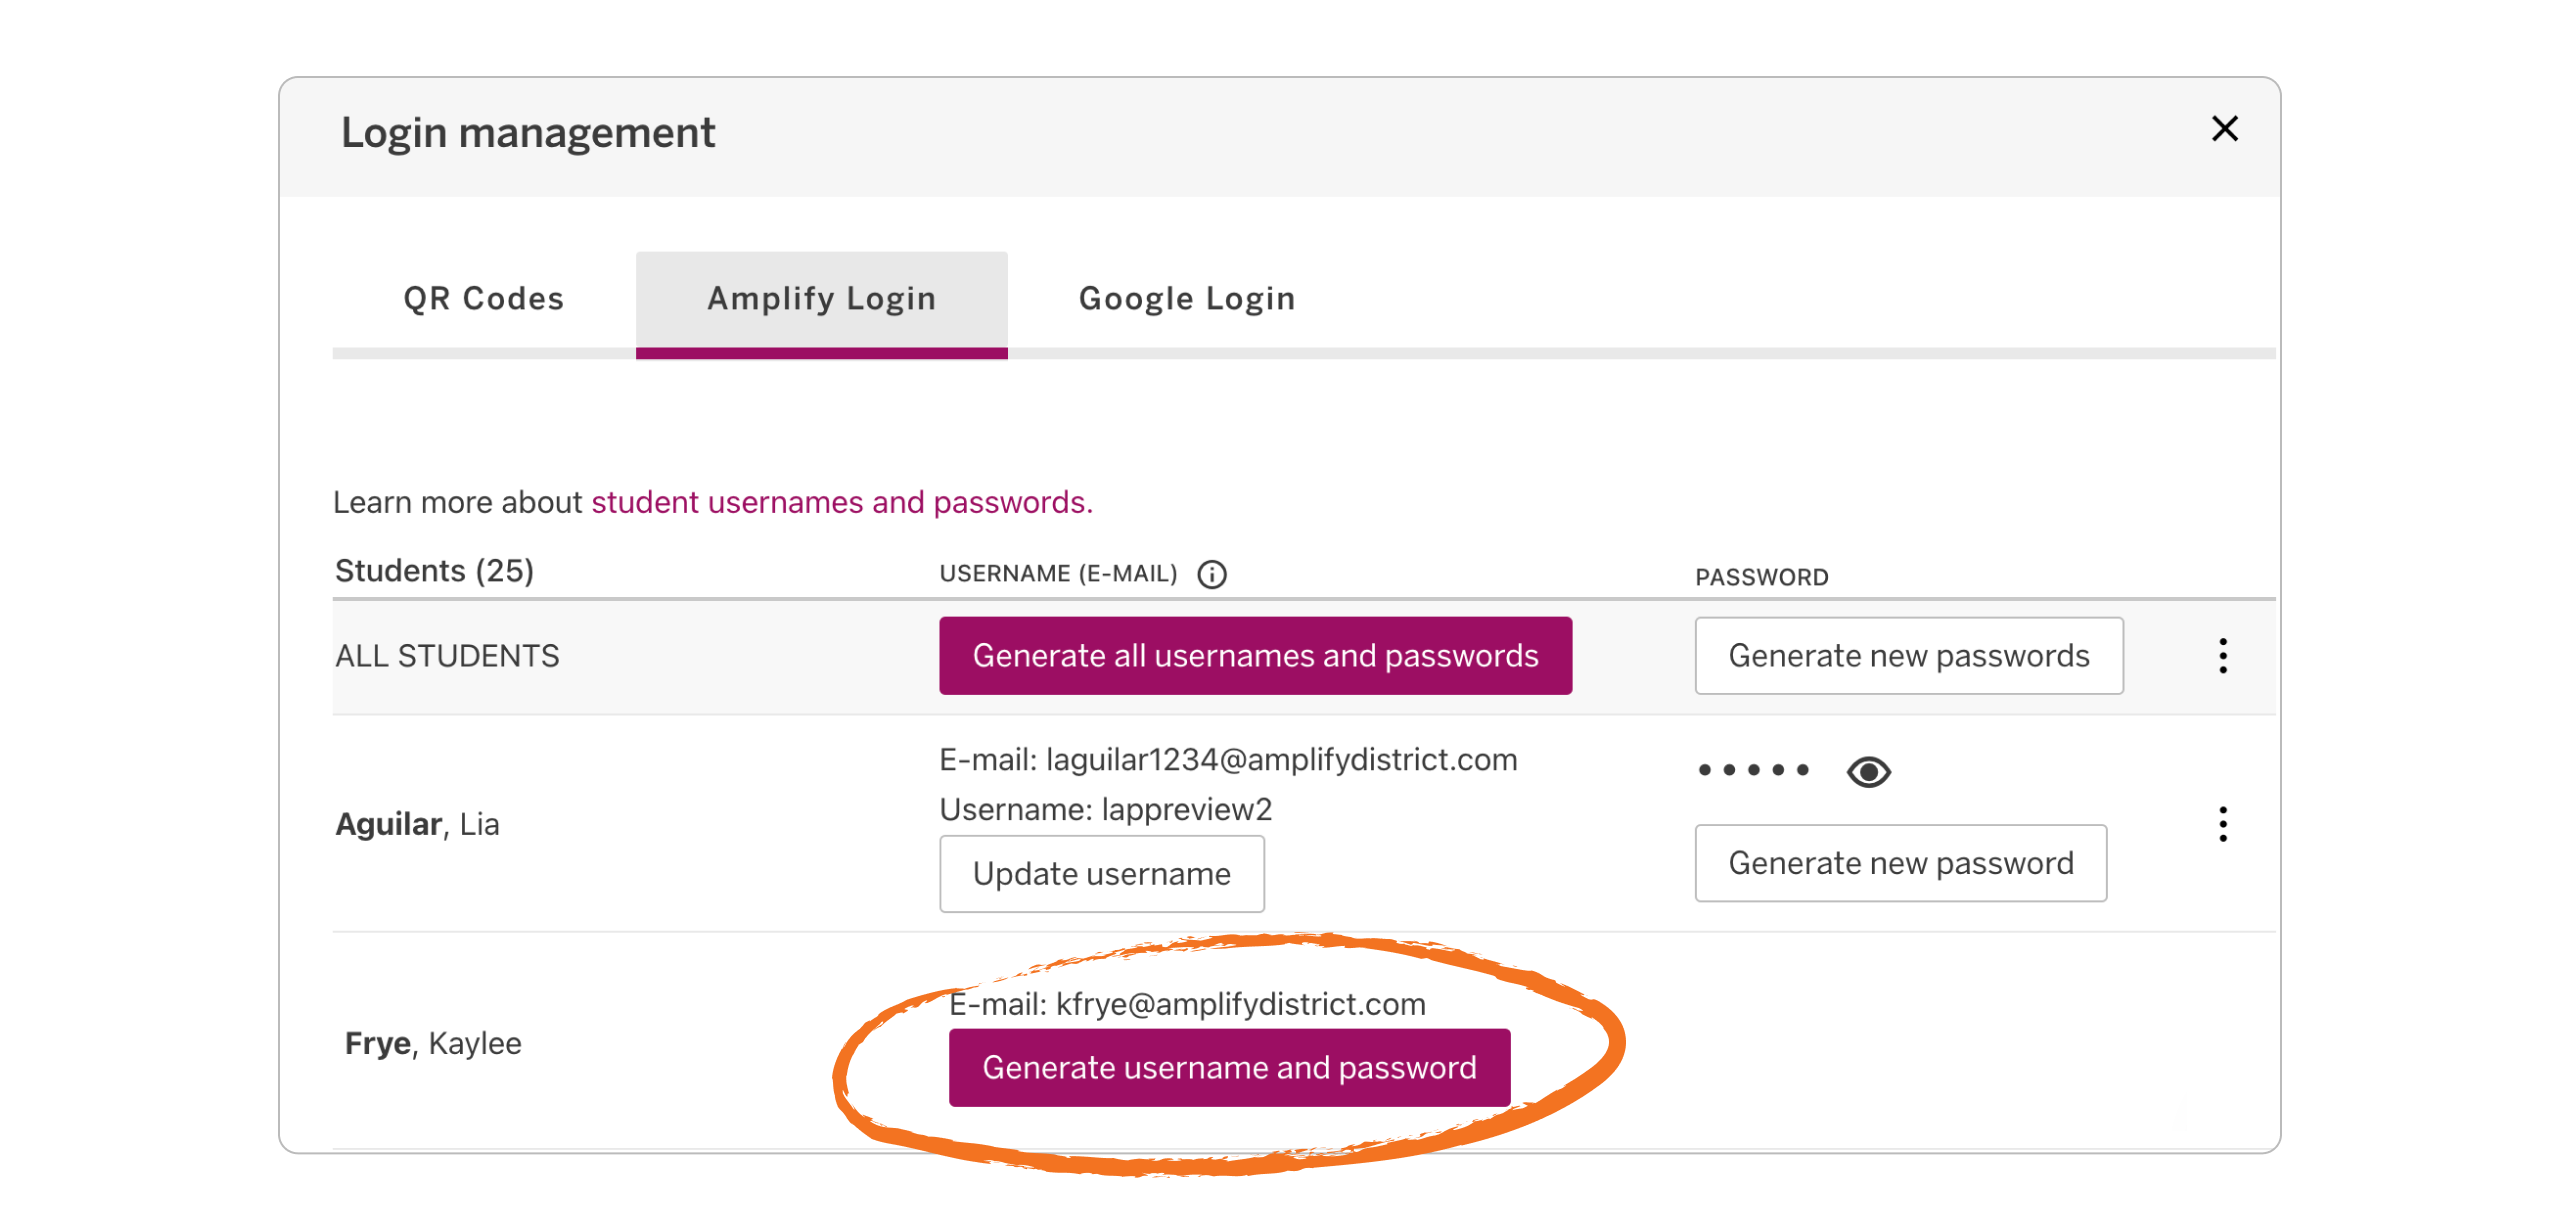Click the PASSWORD column header
Image resolution: width=2560 pixels, height=1232 pixels.
[1761, 576]
